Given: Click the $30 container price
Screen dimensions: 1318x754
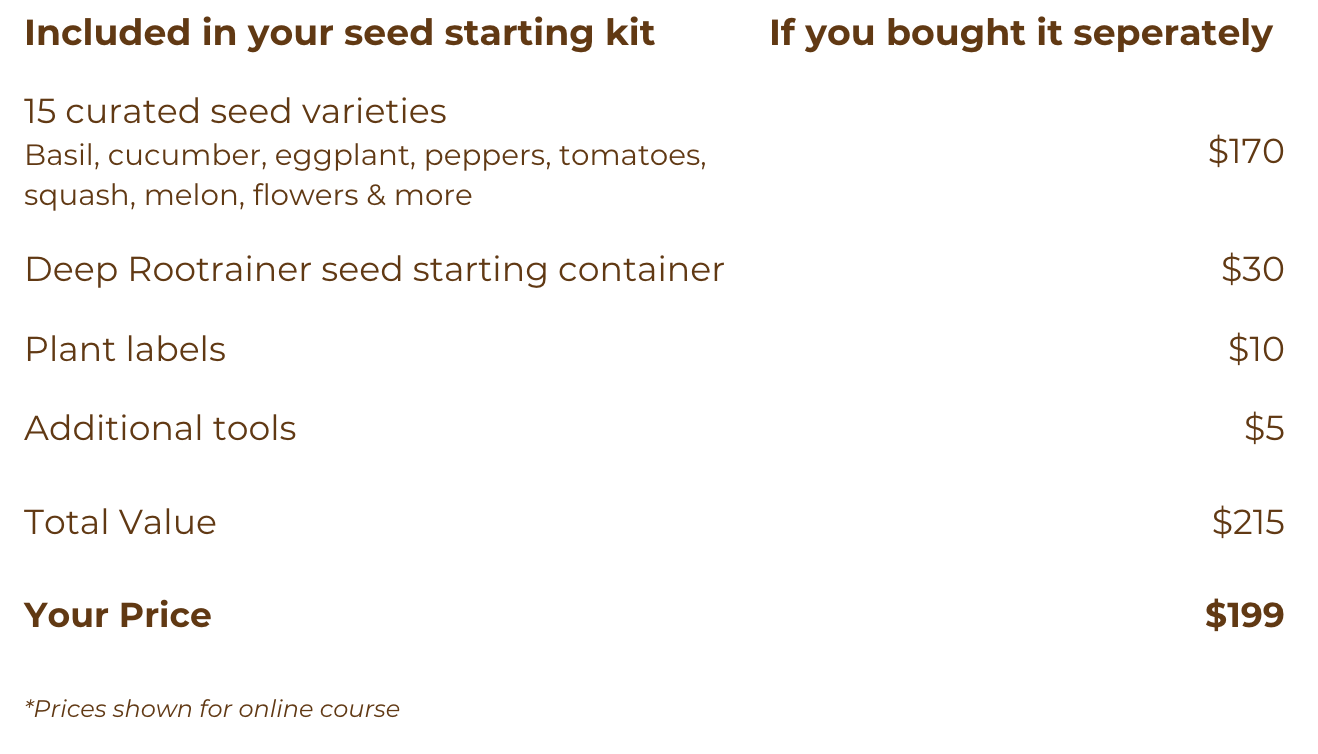Looking at the screenshot, I should tap(1252, 270).
